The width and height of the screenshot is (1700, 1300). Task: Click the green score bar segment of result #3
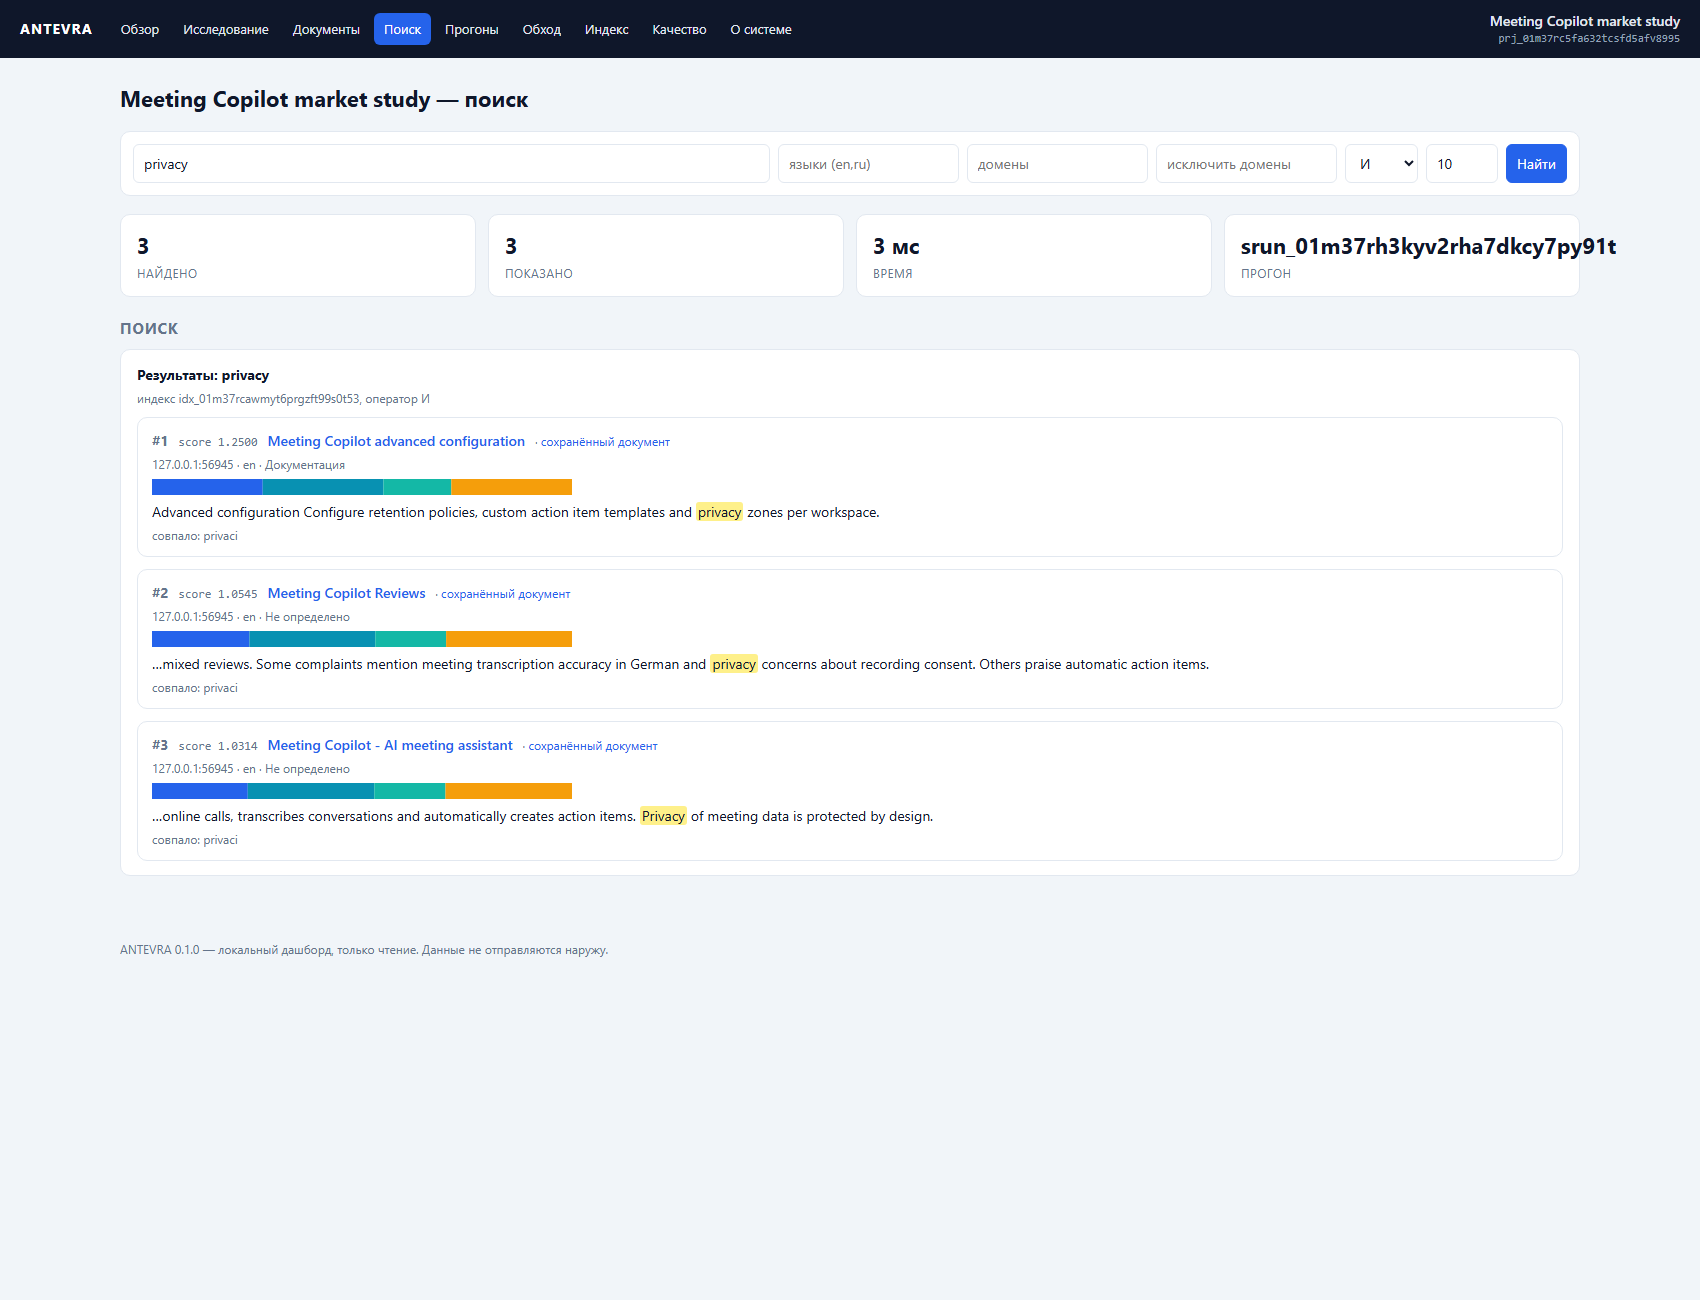(410, 791)
